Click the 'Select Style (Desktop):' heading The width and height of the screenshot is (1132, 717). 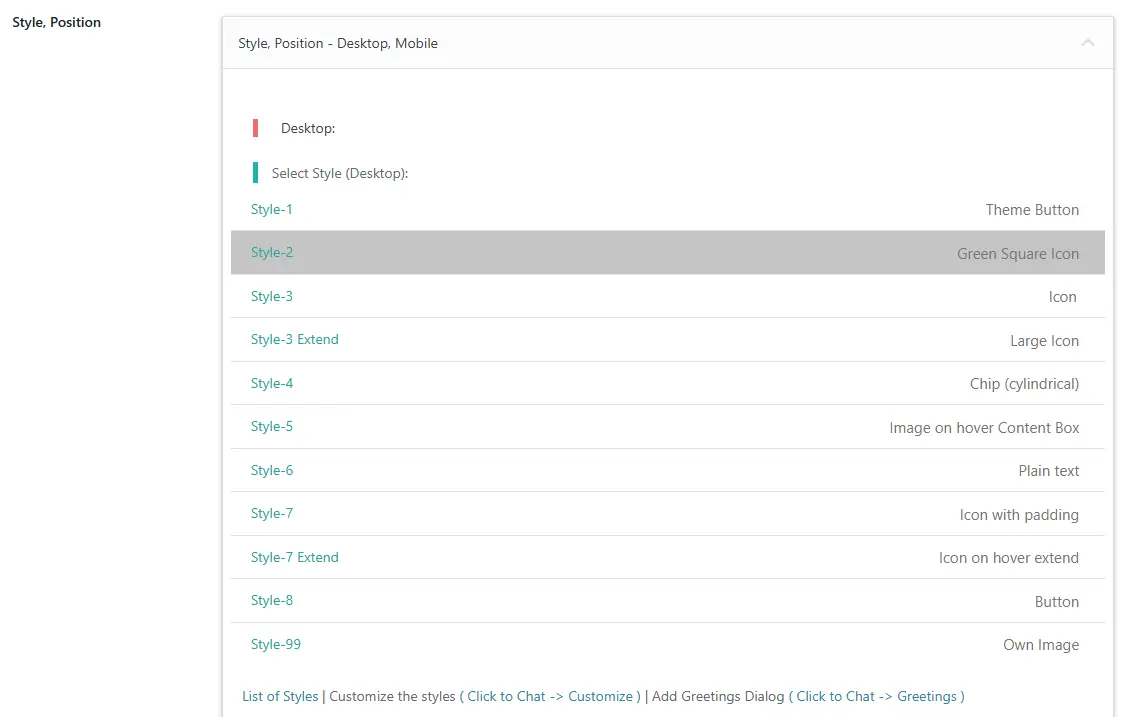point(340,173)
